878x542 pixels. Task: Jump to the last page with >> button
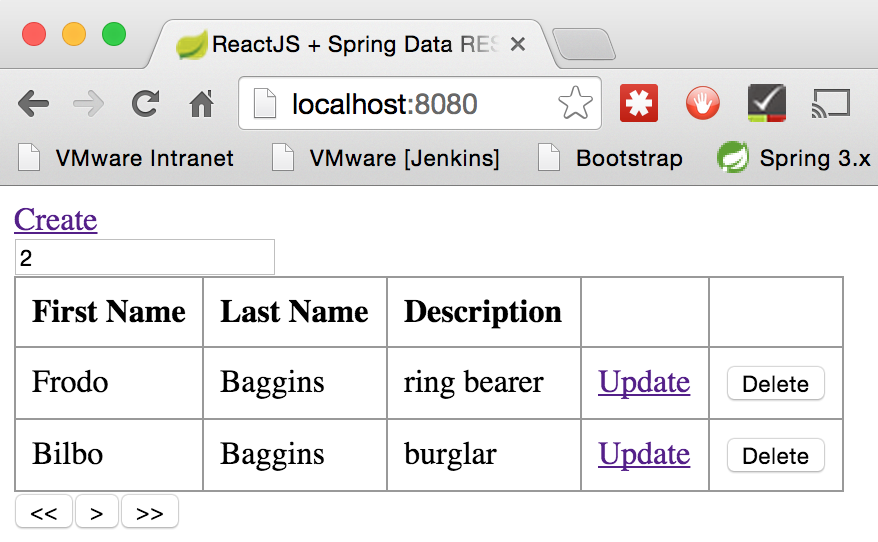coord(150,513)
